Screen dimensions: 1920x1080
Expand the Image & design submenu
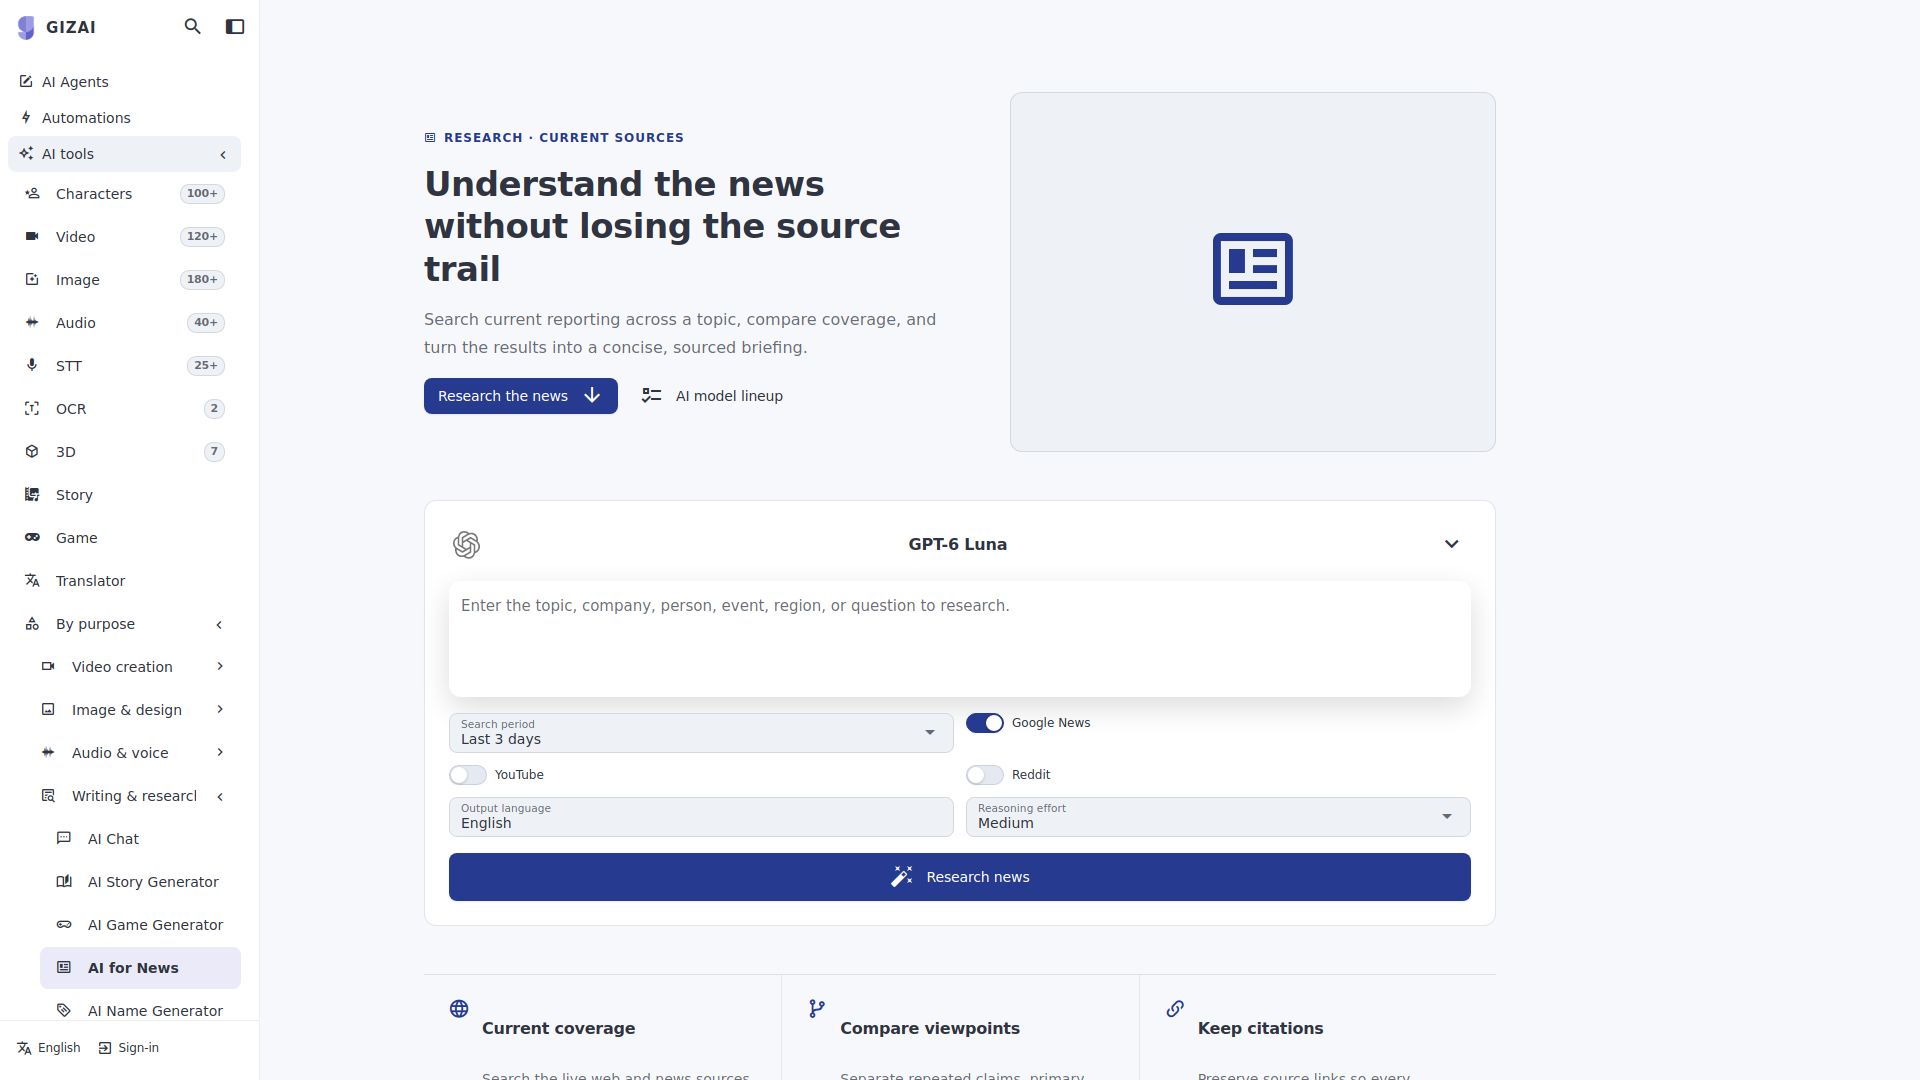point(219,710)
